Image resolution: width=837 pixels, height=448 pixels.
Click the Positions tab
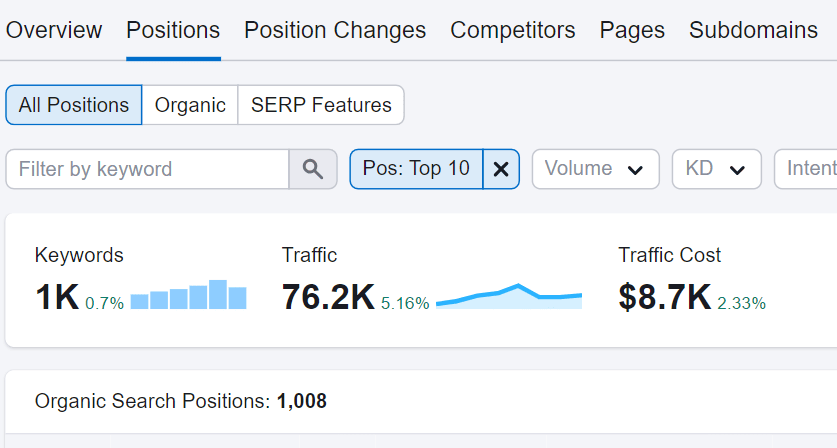pyautogui.click(x=173, y=30)
